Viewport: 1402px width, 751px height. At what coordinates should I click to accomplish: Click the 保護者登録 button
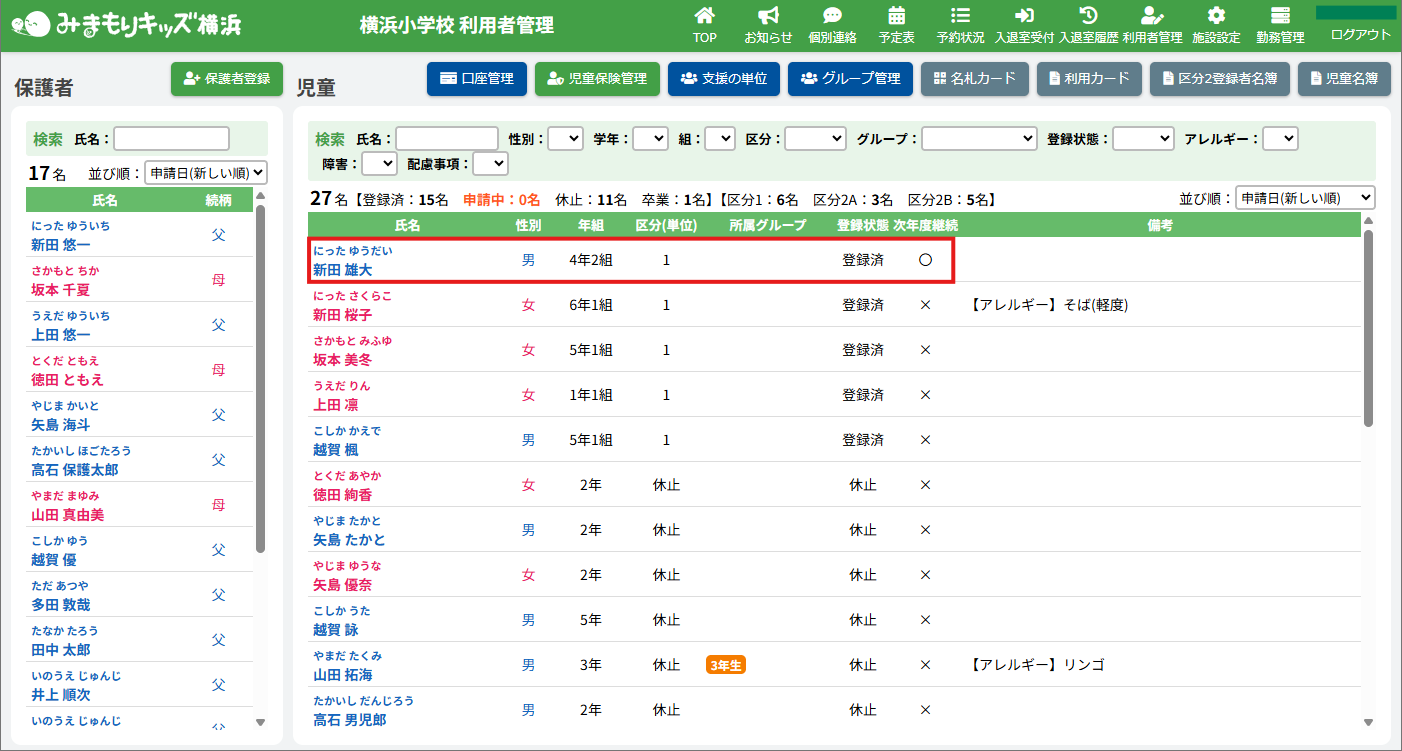click(x=227, y=79)
